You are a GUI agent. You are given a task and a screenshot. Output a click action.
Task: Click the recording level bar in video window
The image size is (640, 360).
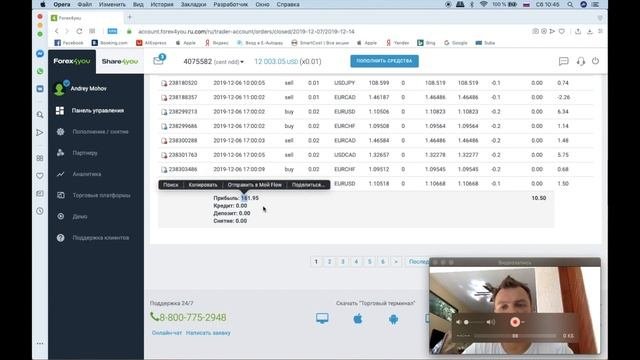point(515,336)
